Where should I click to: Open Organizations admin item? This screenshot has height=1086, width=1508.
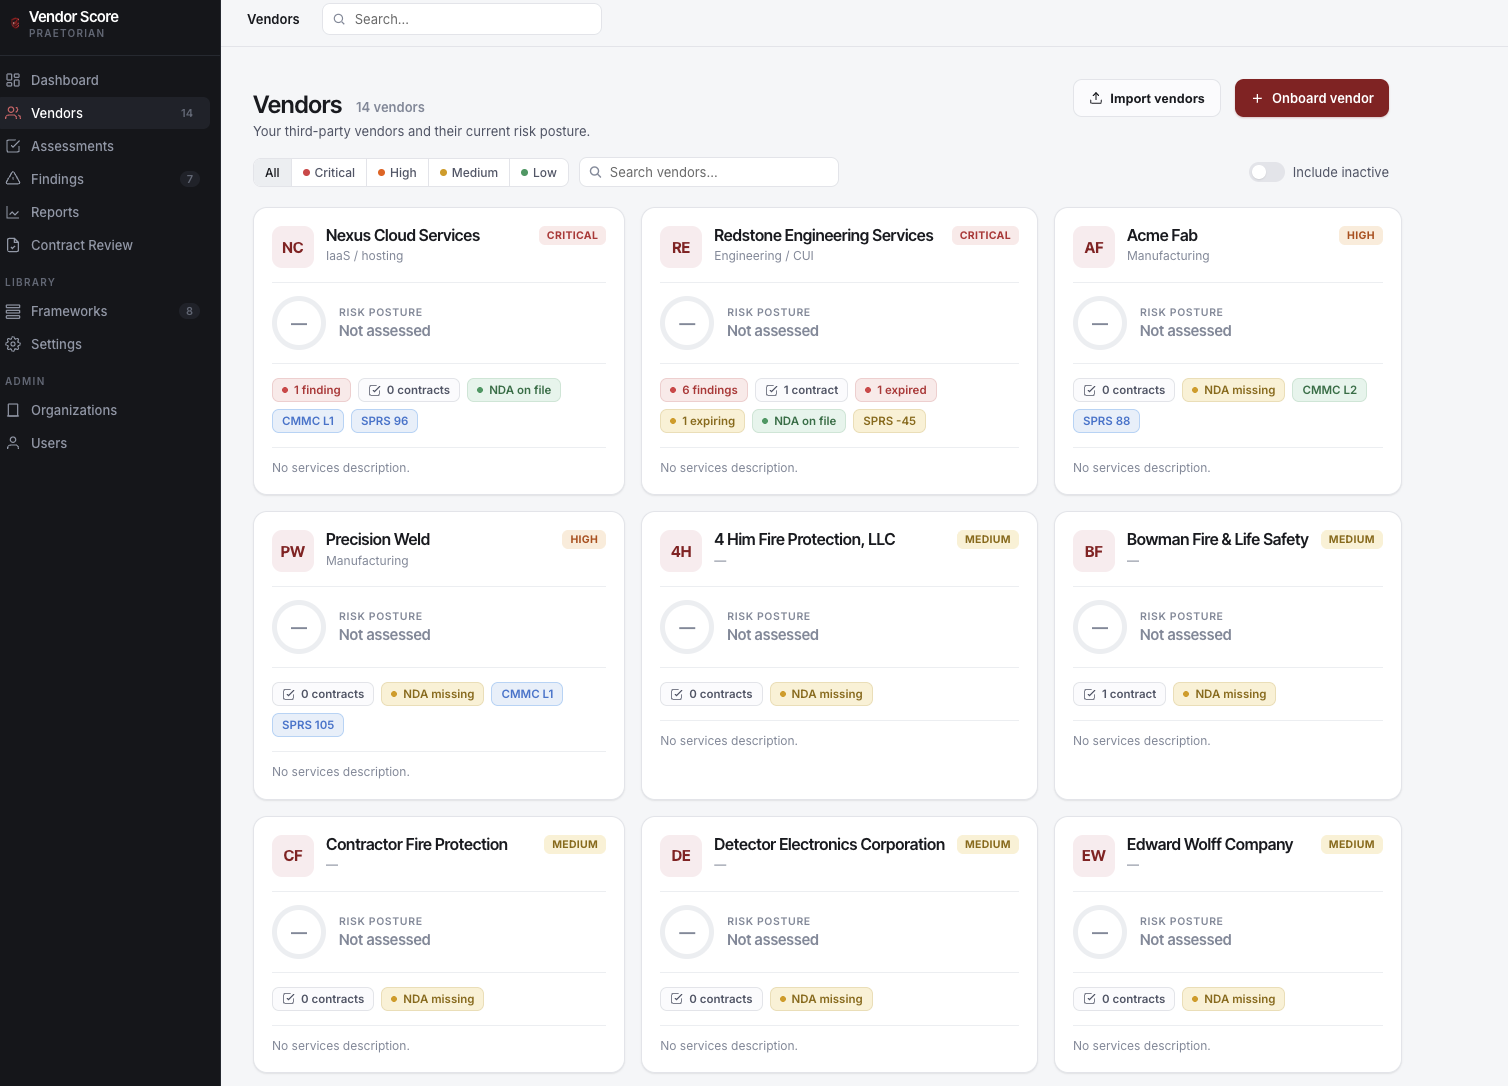[x=105, y=410]
